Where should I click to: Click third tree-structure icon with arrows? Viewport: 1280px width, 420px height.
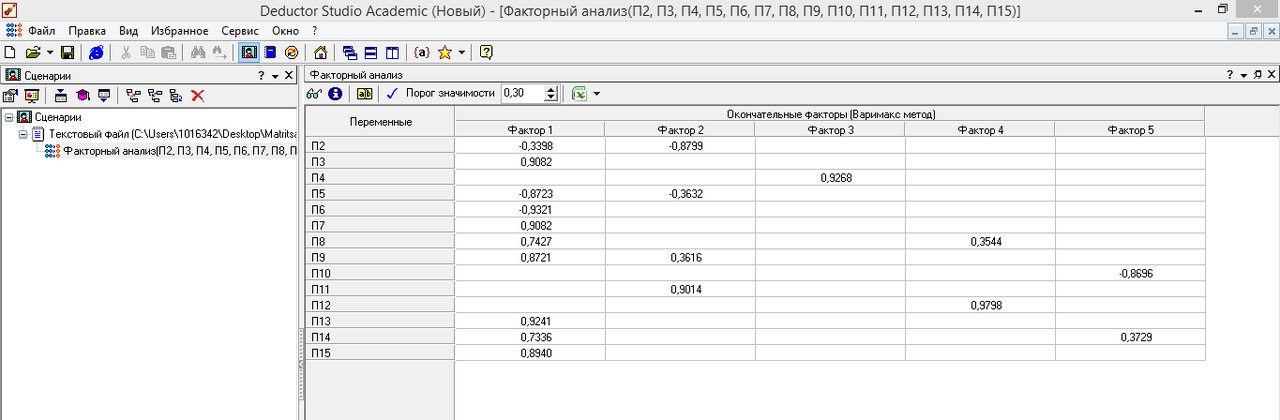(175, 95)
